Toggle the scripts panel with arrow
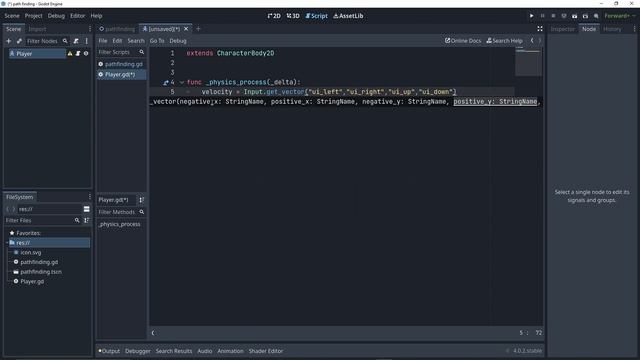Viewport: 640px width, 360px height. coord(153,333)
